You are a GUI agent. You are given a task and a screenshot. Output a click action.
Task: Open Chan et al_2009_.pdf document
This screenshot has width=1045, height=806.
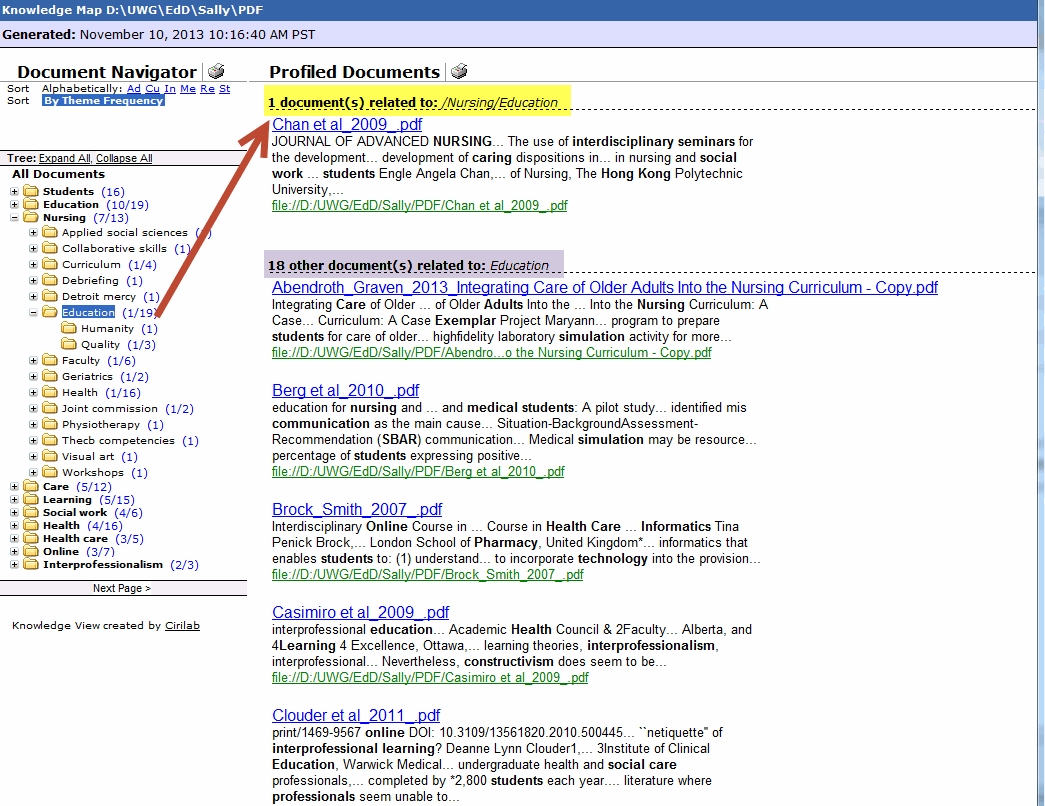(347, 125)
